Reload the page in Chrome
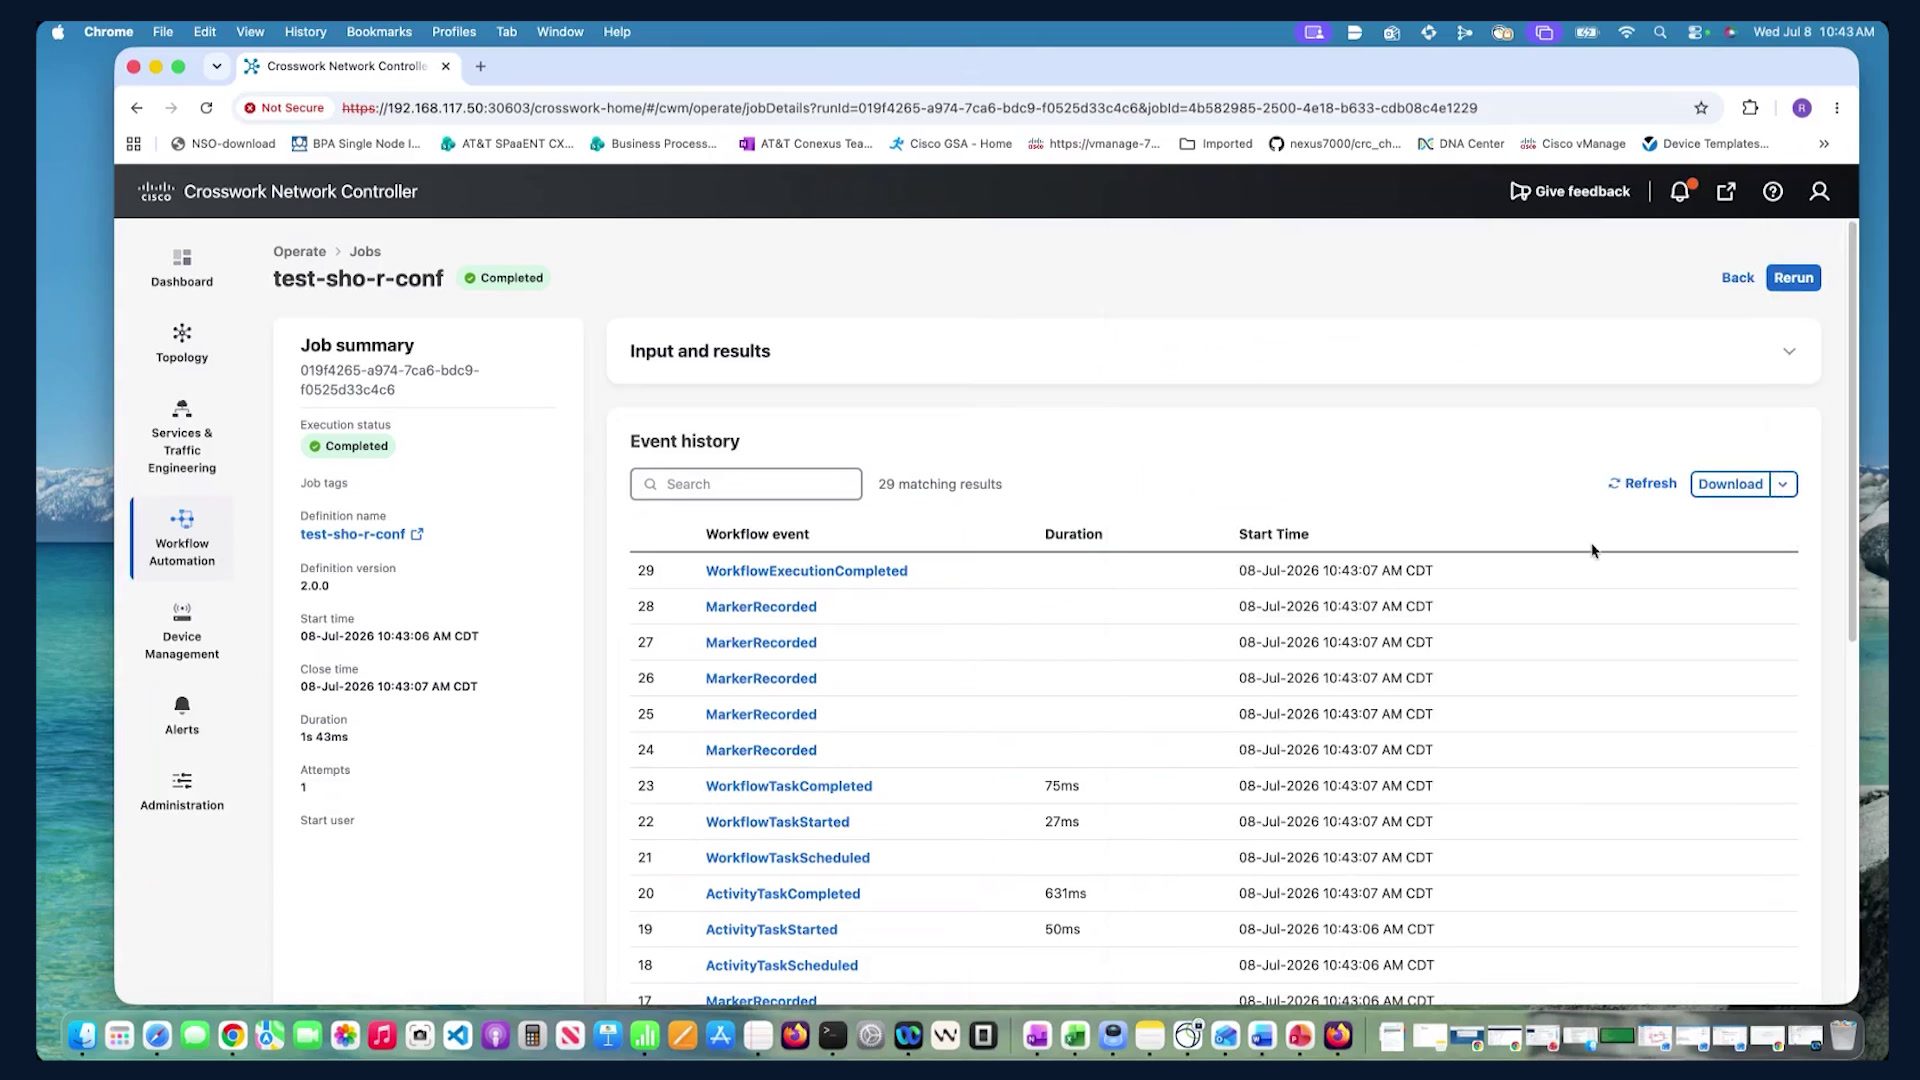The width and height of the screenshot is (1920, 1080). click(206, 108)
